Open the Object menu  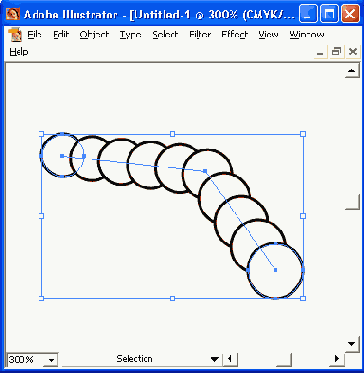point(94,35)
